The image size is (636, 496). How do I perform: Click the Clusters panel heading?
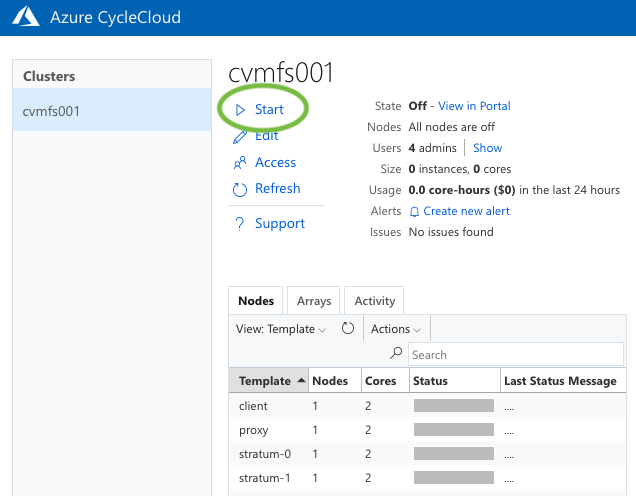[x=49, y=76]
